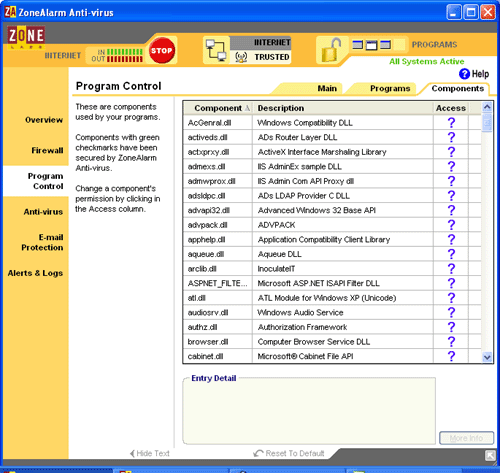Change access for admexs.dll
500x473 pixels.
coord(451,166)
